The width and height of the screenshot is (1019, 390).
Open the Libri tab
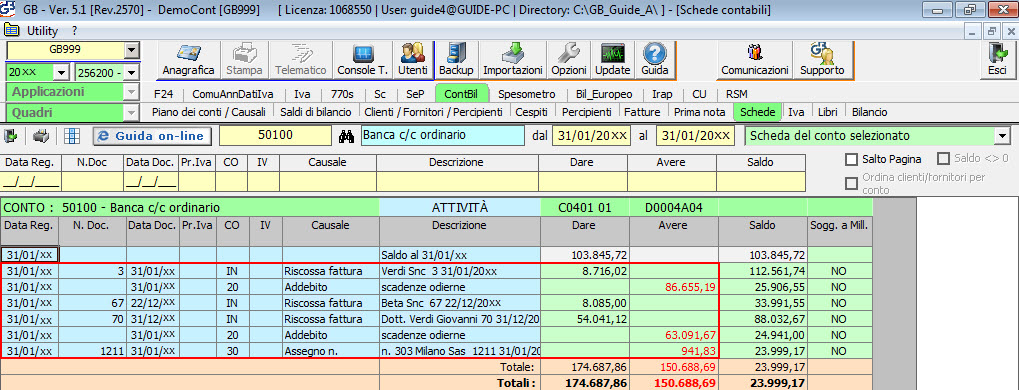[827, 112]
